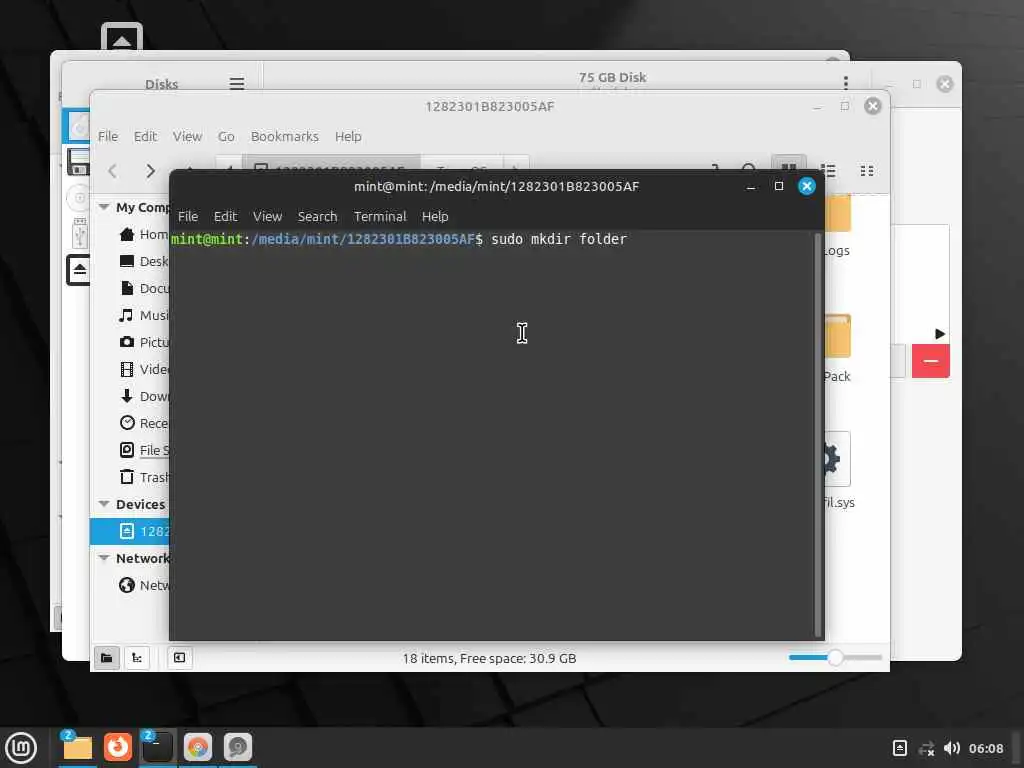Image resolution: width=1024 pixels, height=768 pixels.
Task: Show tree view sidebar button in file manager
Action: [x=137, y=658]
